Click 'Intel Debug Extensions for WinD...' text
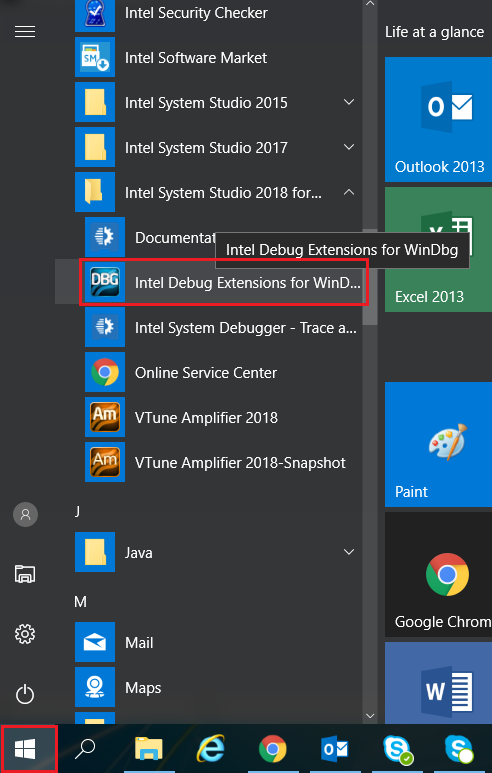Viewport: 492px width, 773px height. tap(247, 282)
